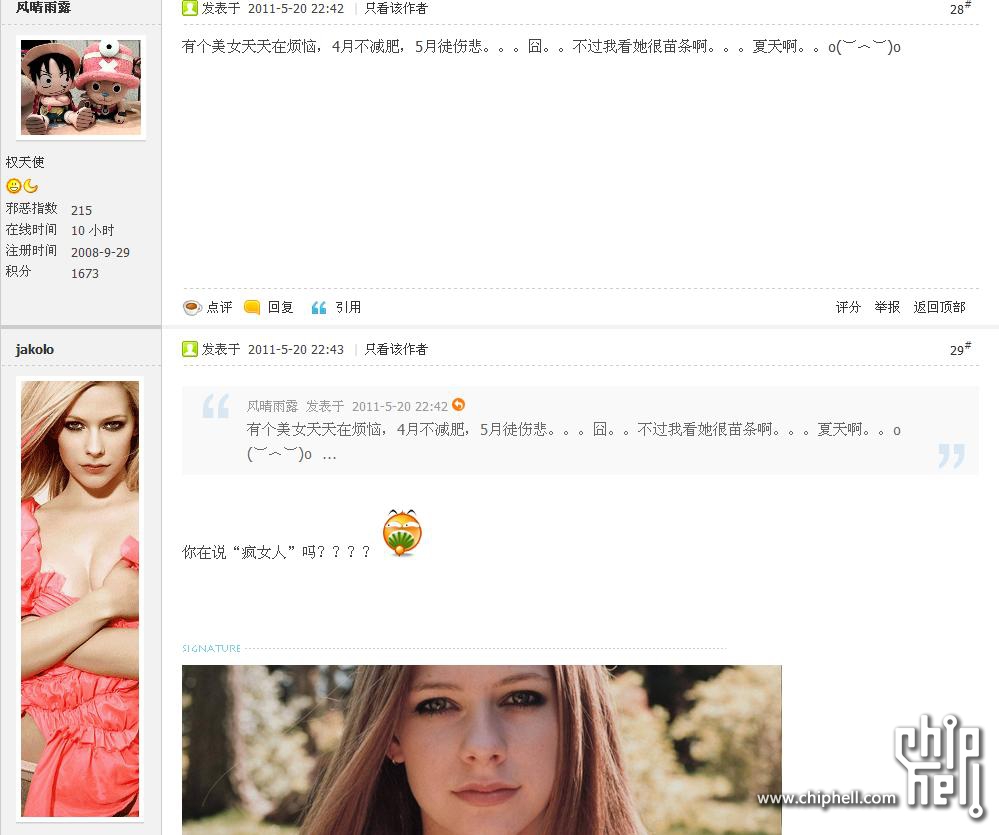Click the text 你在说“疯女人”吗？？？？

276,552
